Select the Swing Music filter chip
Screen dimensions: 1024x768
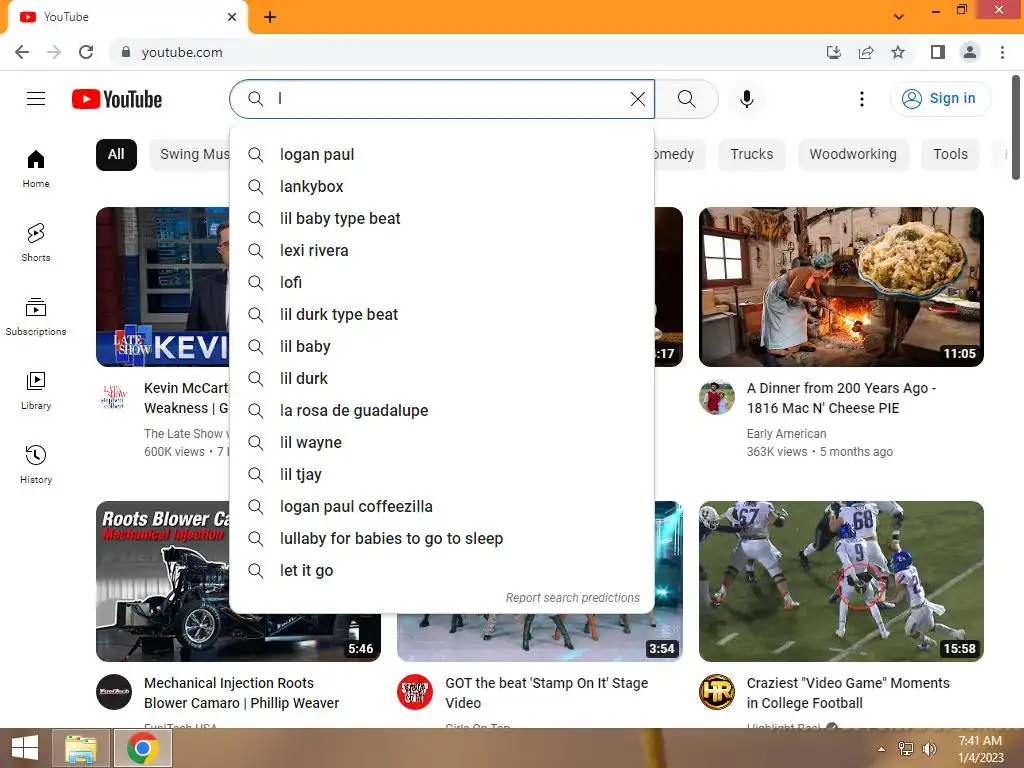click(x=191, y=155)
